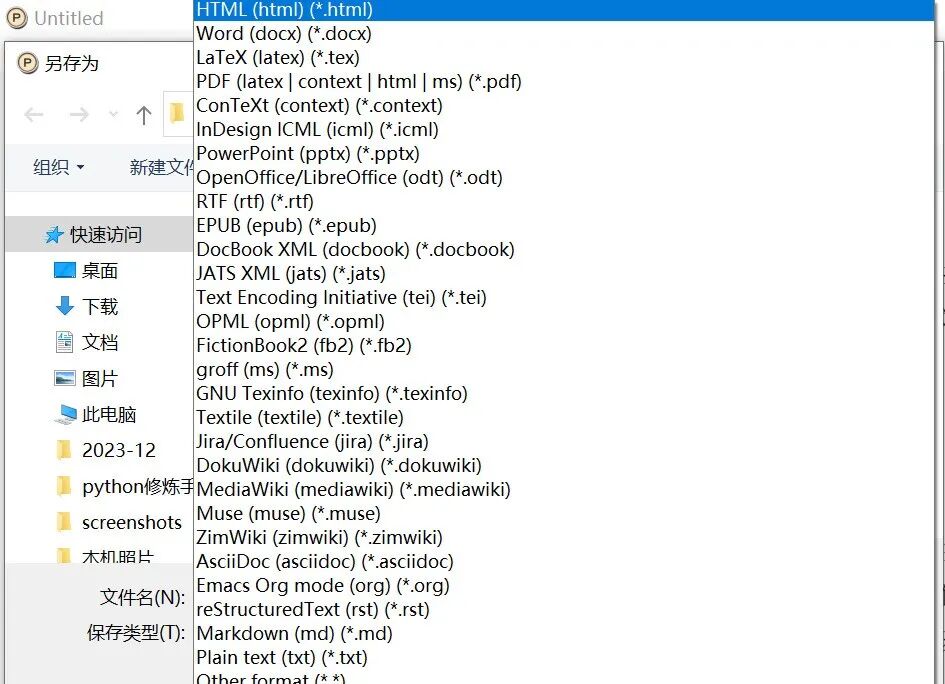Select ZimWiki (zimwiki) format

click(x=564, y=538)
